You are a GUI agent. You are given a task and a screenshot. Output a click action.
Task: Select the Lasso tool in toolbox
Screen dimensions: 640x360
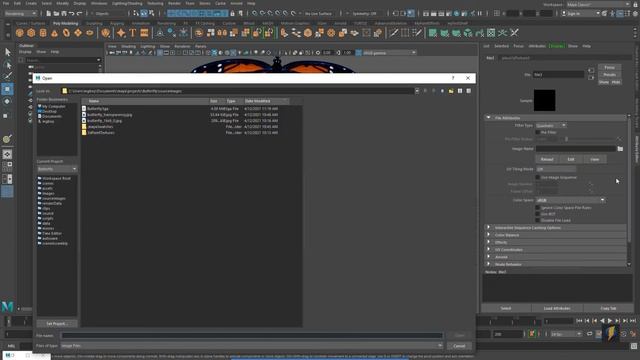click(7, 64)
